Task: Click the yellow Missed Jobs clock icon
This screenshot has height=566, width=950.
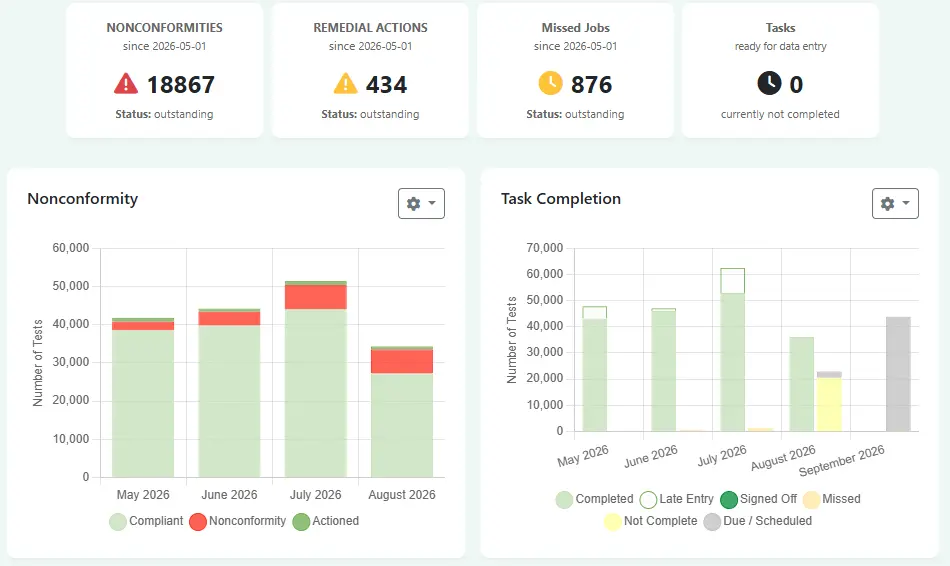Action: [551, 83]
